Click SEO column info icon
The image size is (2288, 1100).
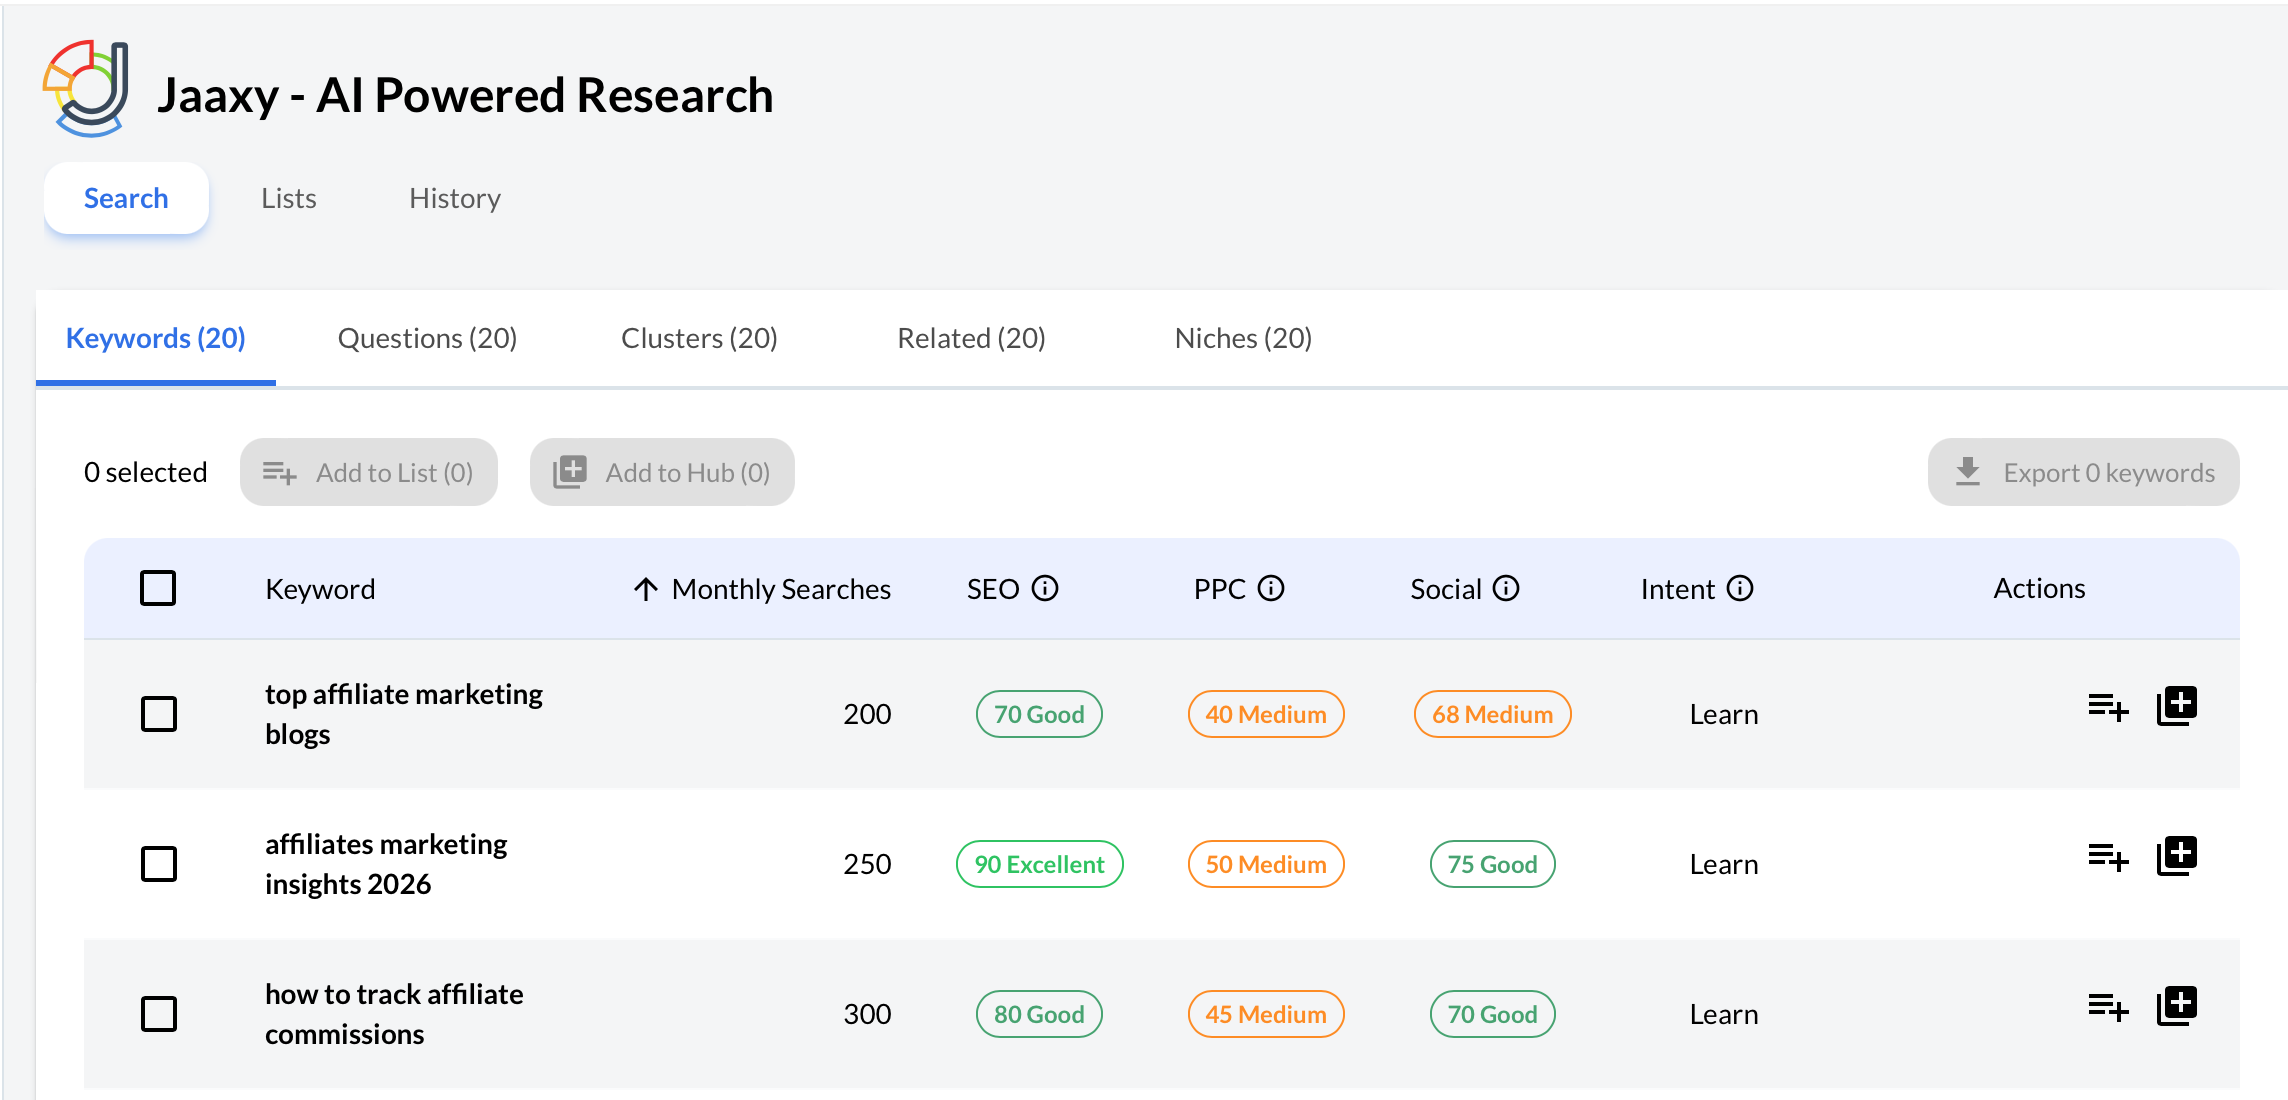[x=1045, y=588]
